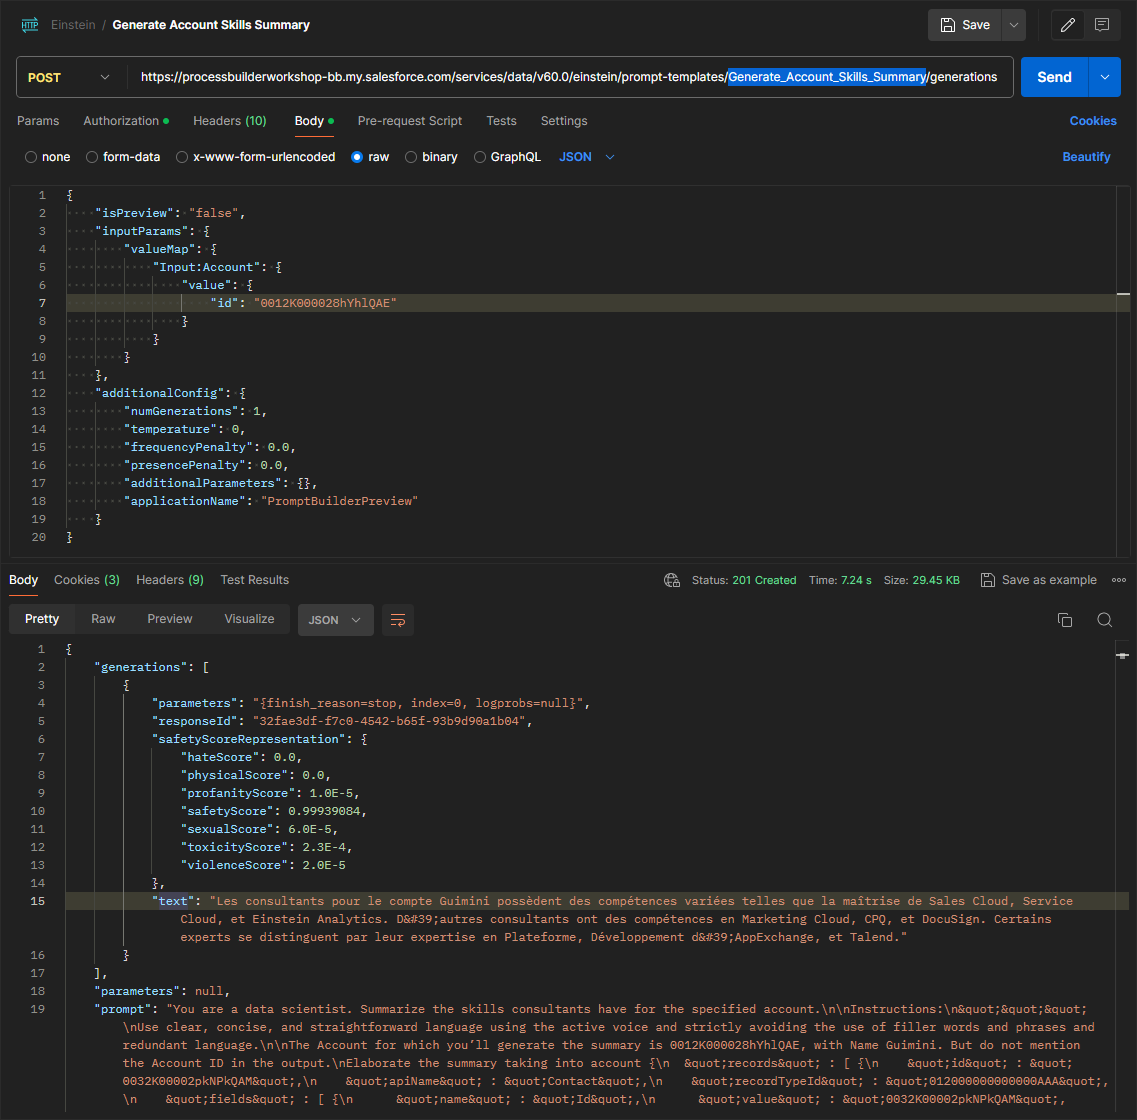Open the response Body tab
1137x1120 pixels.
coord(23,580)
